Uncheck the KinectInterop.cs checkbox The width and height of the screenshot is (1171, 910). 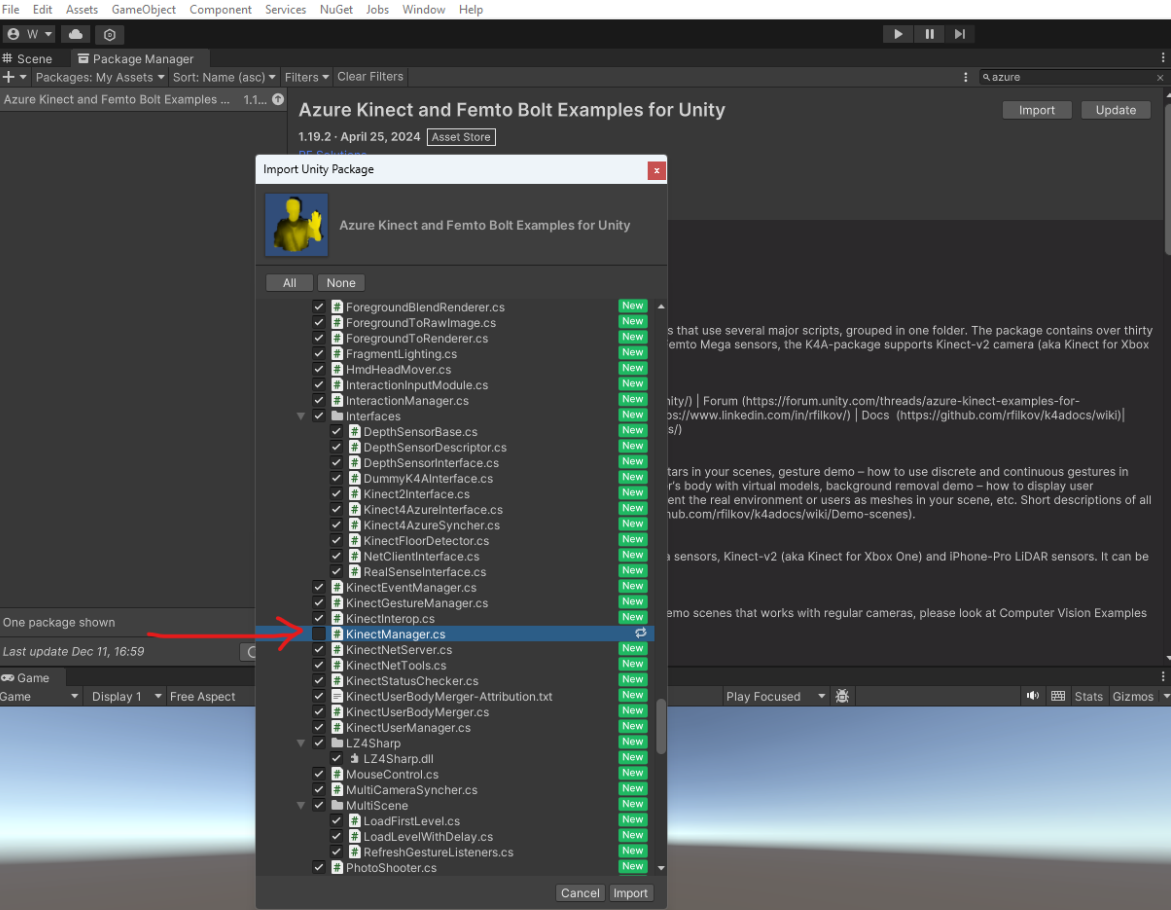319,618
